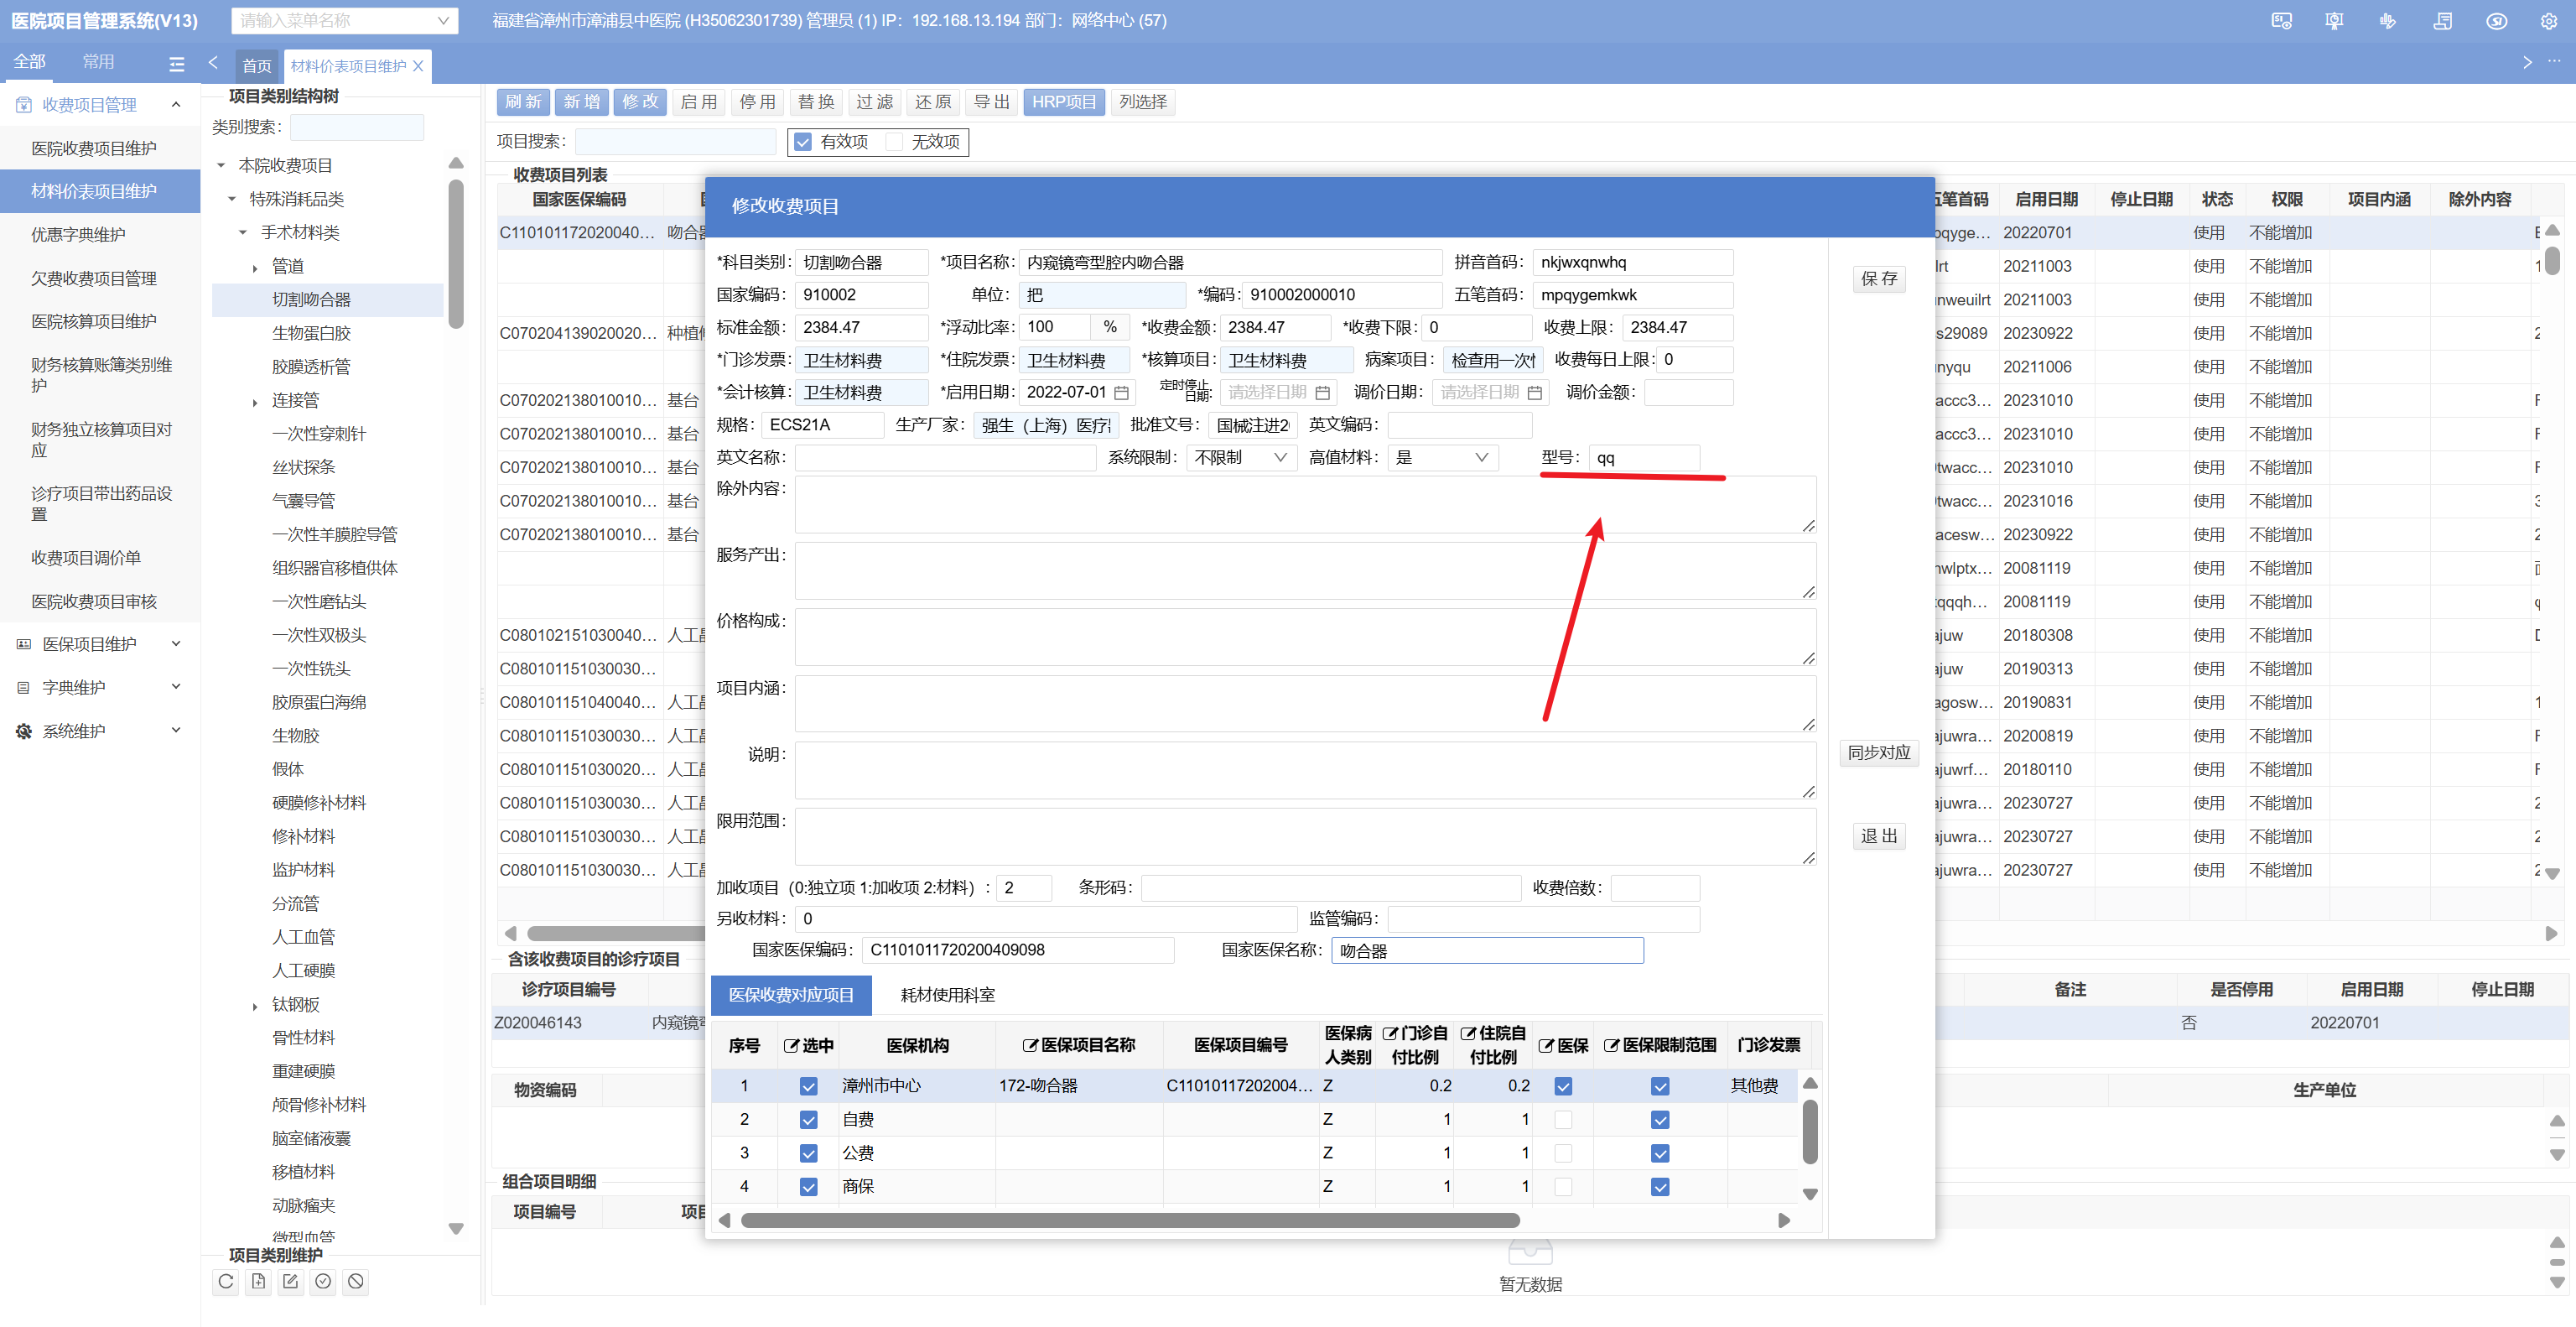Screen dimensions: 2576x1327
Task: Click the presentation board chart icon in header
Action: coord(2334,21)
